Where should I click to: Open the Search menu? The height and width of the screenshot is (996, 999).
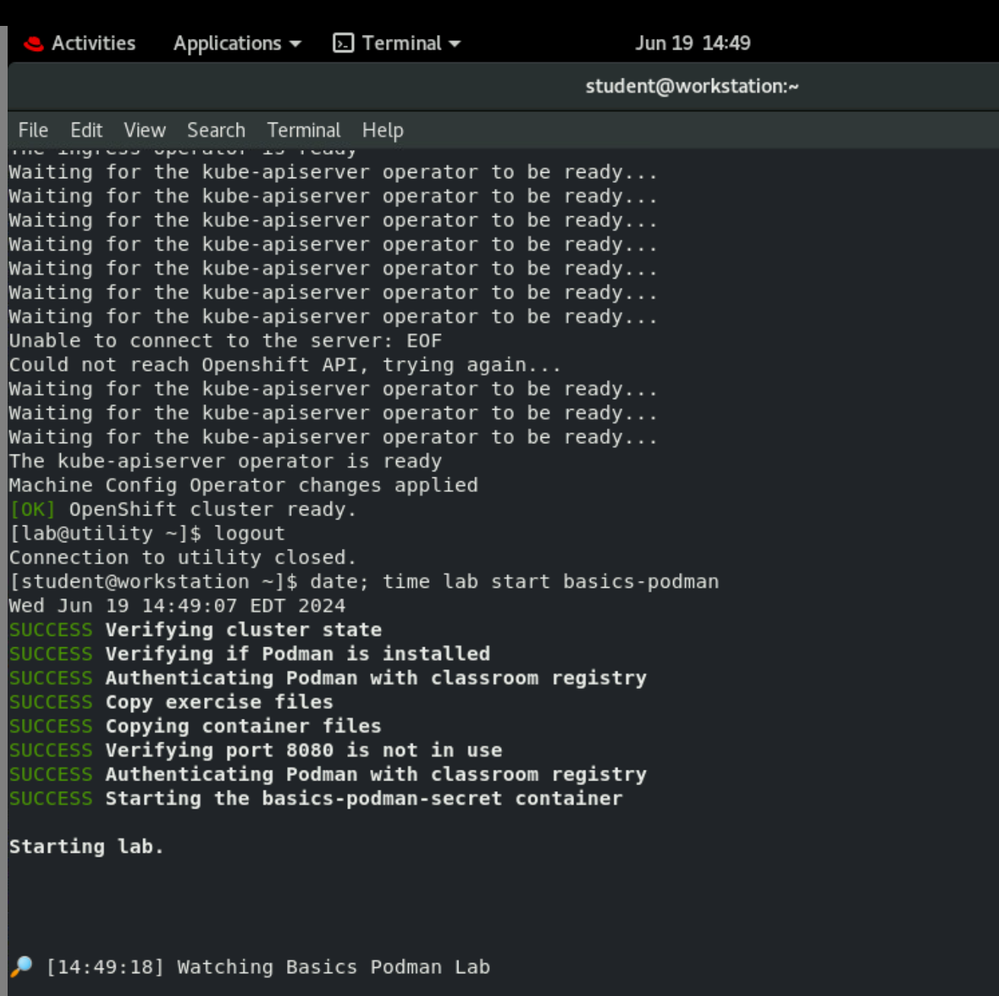coord(216,130)
